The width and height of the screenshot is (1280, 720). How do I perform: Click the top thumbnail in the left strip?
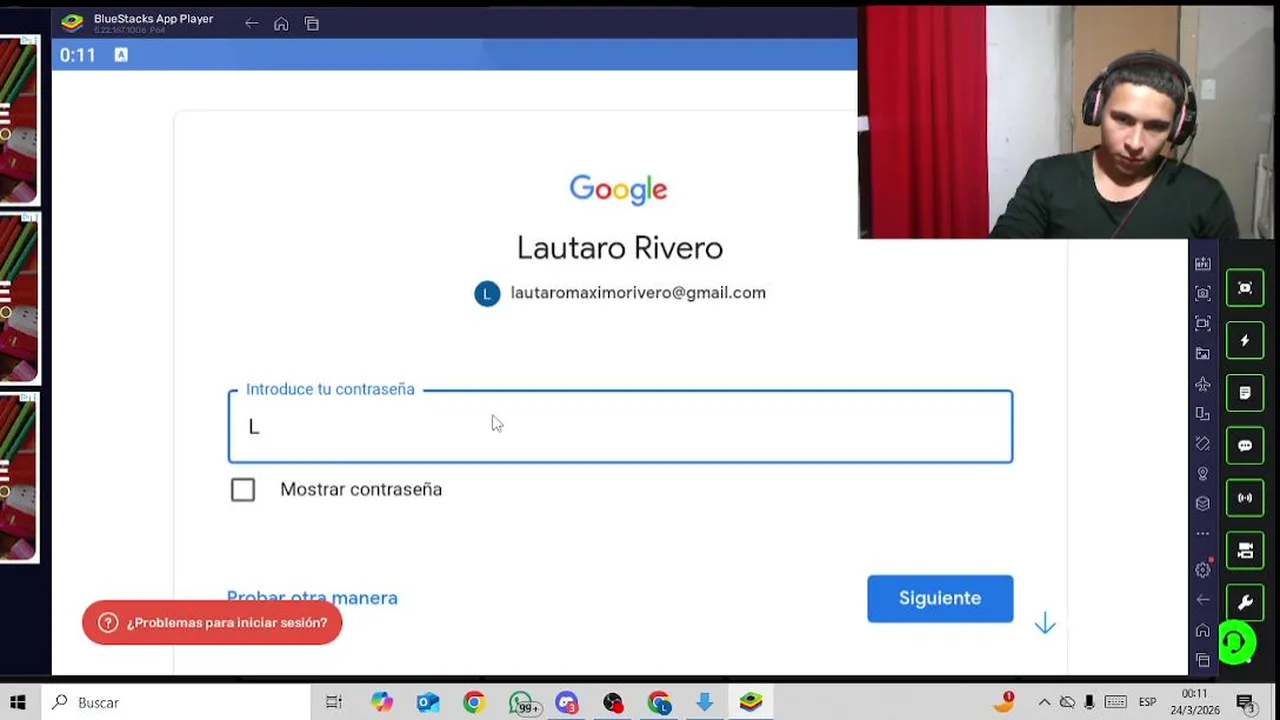tap(19, 121)
